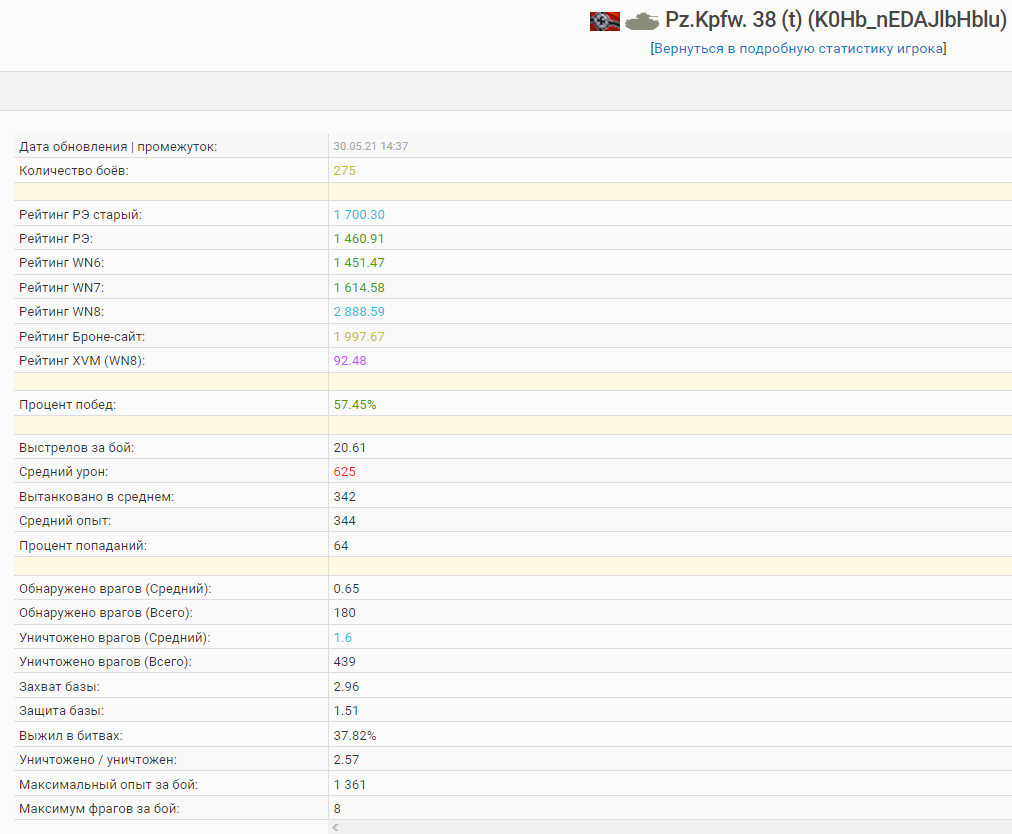The image size is (1012, 834).
Task: Select the average damage value 625
Action: (344, 472)
